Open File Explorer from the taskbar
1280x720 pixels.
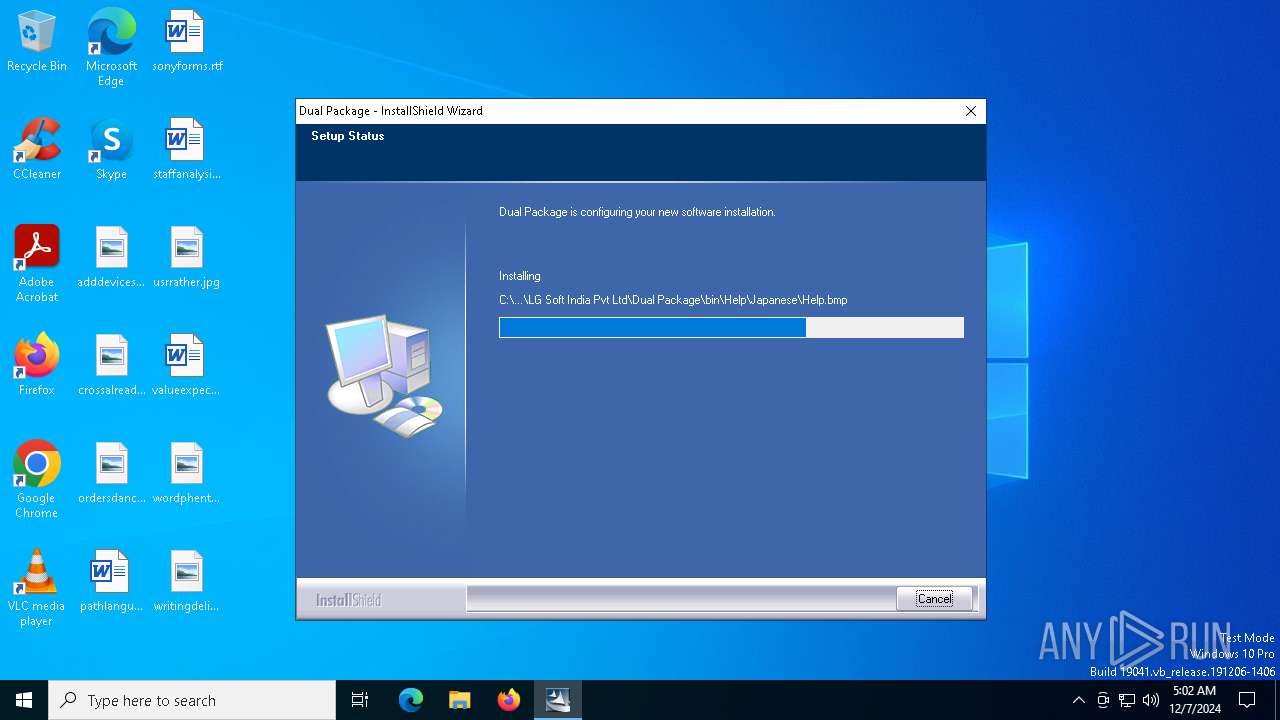[460, 700]
